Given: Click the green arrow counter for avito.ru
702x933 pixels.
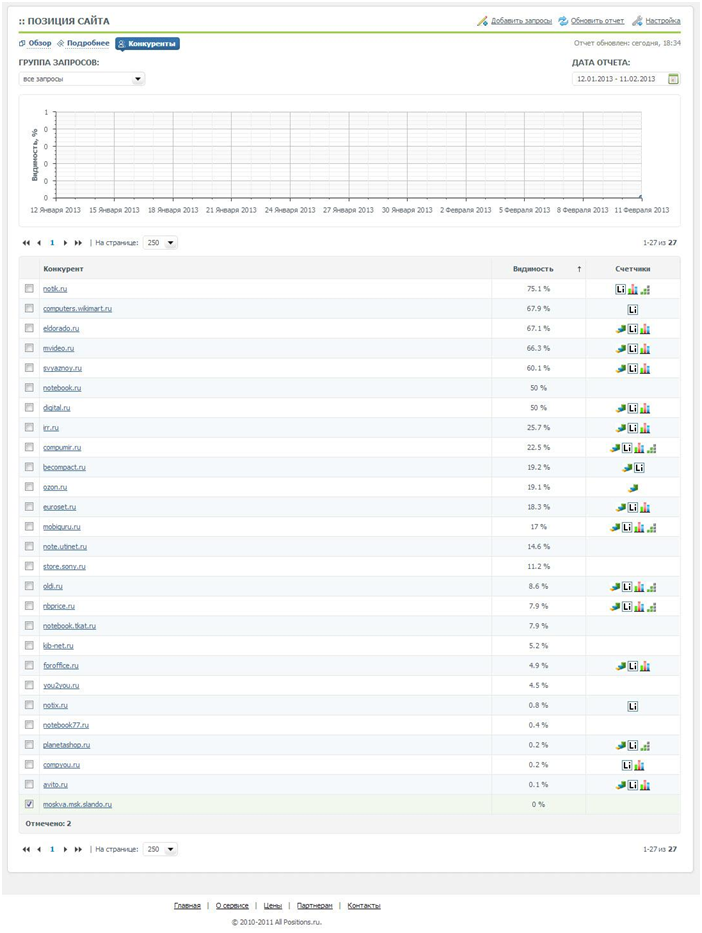Looking at the screenshot, I should pyautogui.click(x=620, y=785).
